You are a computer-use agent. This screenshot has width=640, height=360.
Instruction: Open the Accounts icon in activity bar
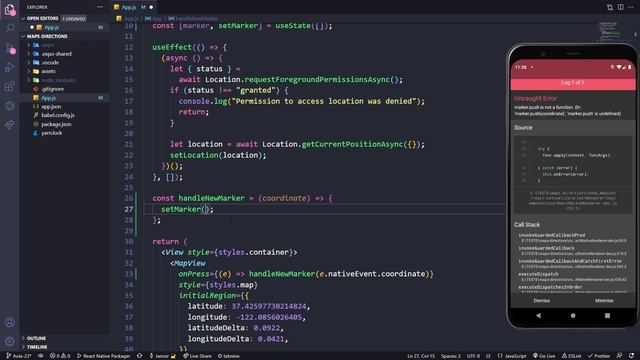click(10, 322)
